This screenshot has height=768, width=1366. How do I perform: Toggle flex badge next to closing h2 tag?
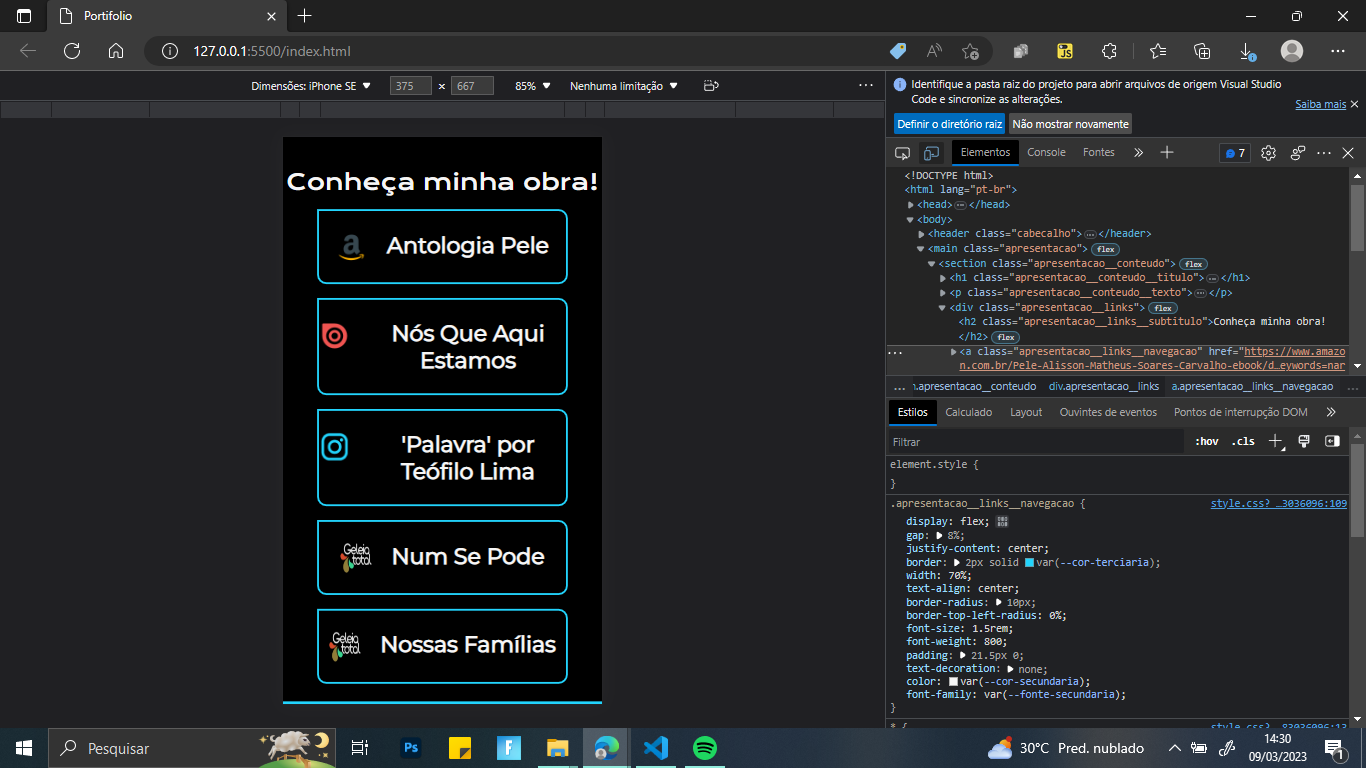1005,337
